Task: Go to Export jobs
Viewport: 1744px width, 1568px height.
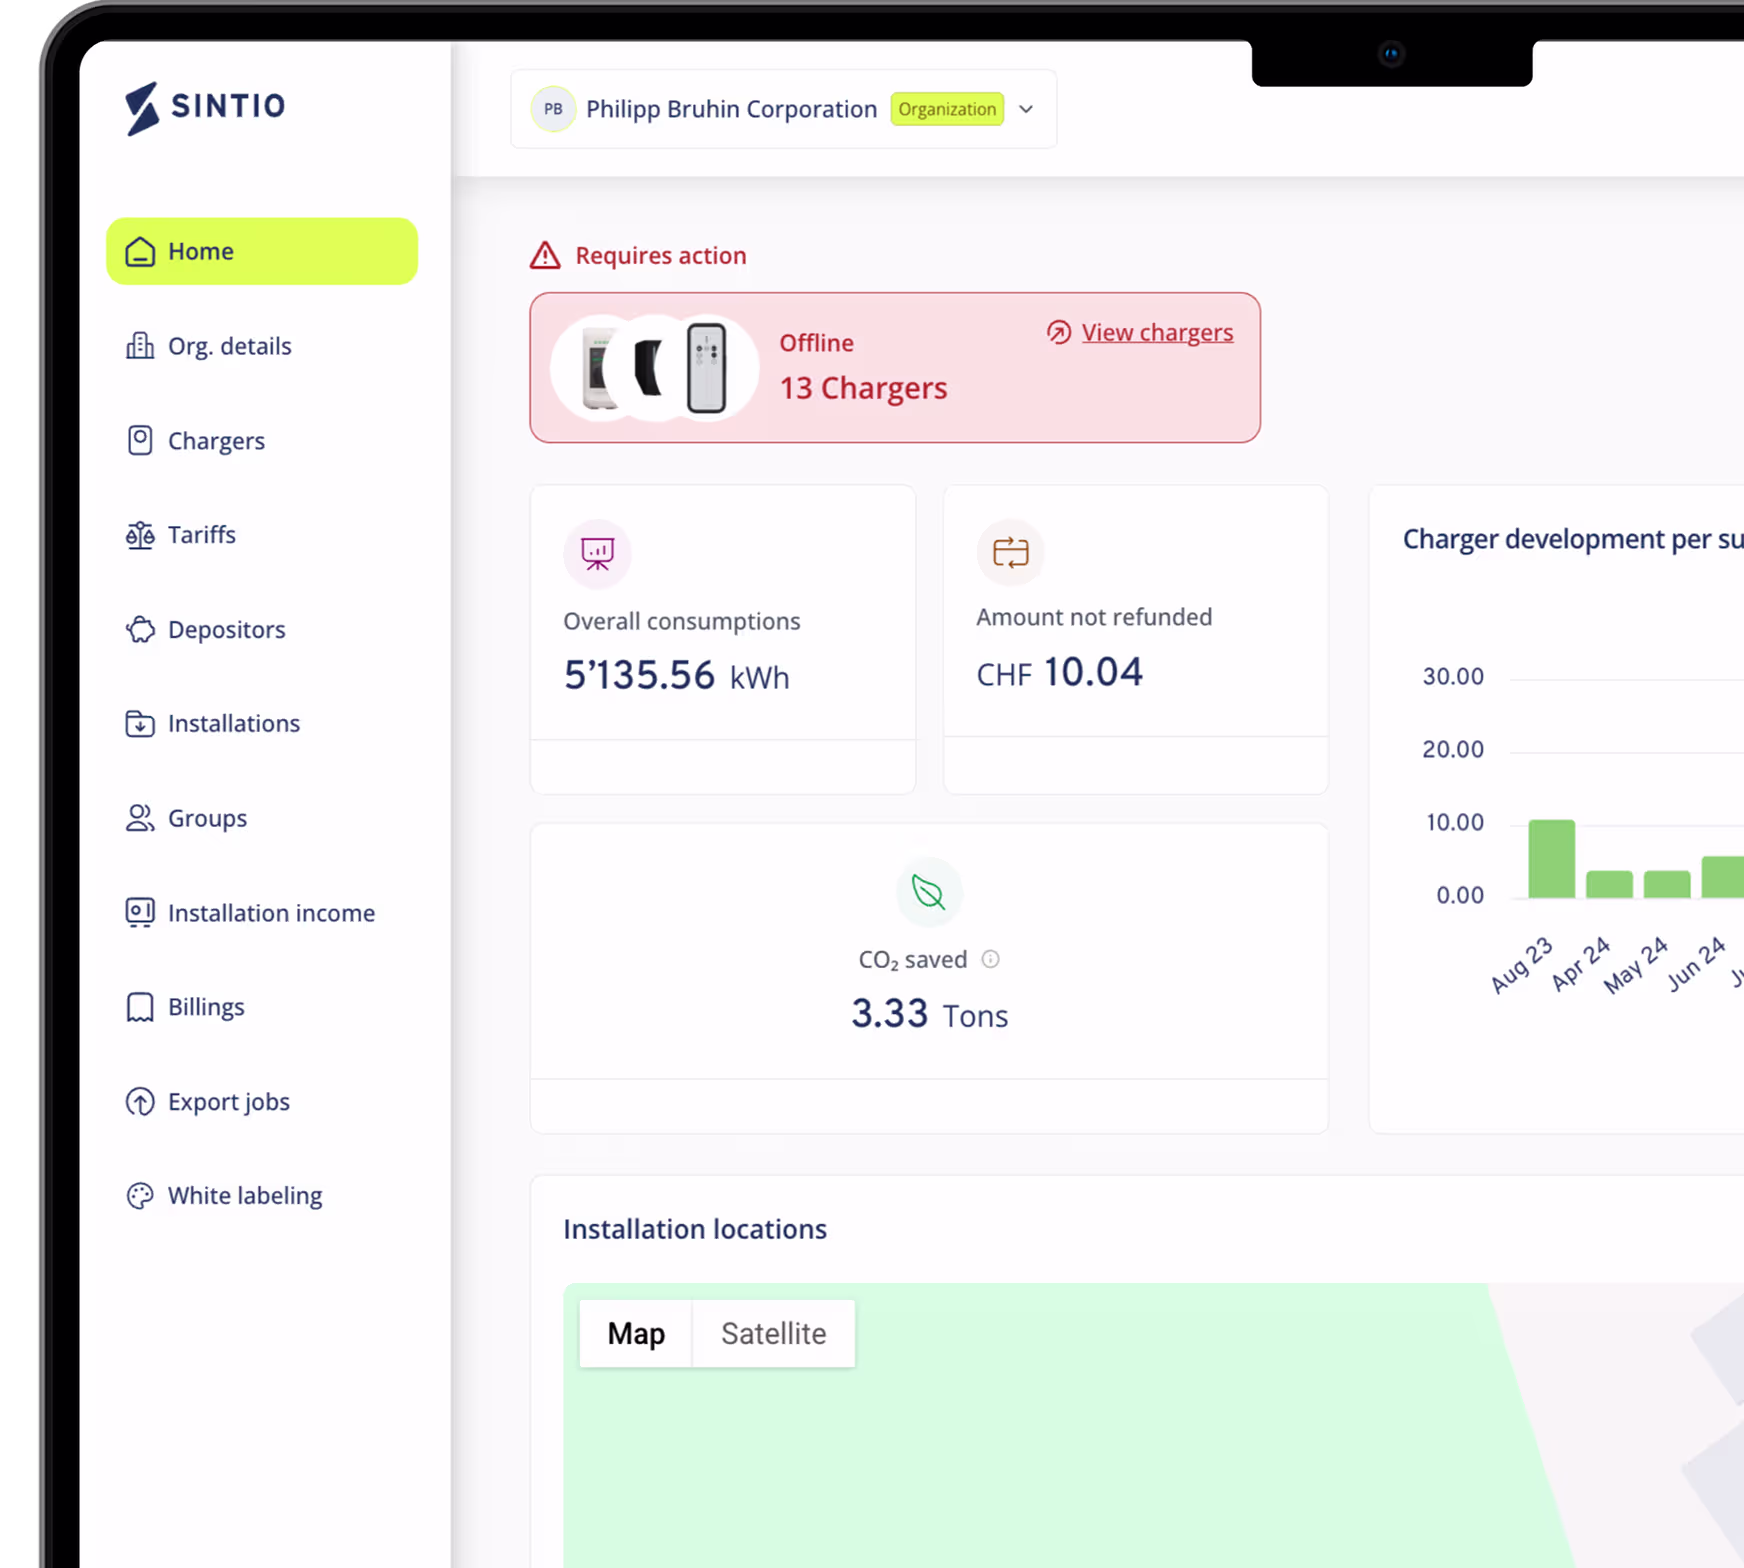Action: point(262,1101)
